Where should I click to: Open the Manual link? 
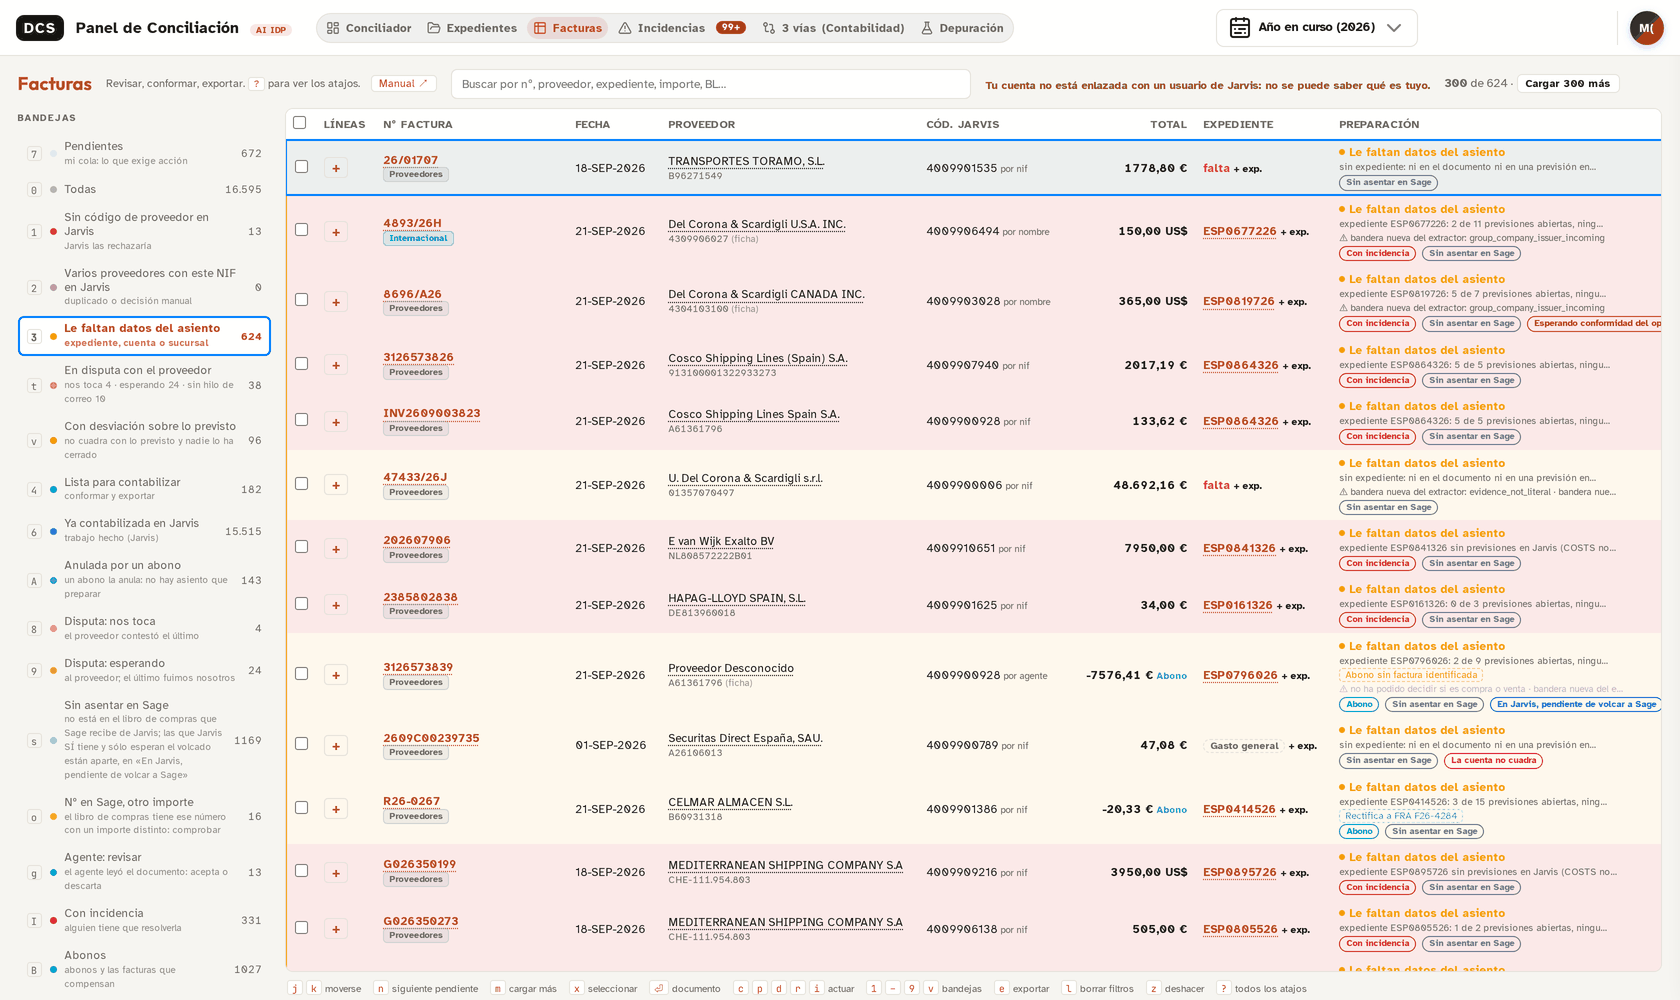click(403, 84)
